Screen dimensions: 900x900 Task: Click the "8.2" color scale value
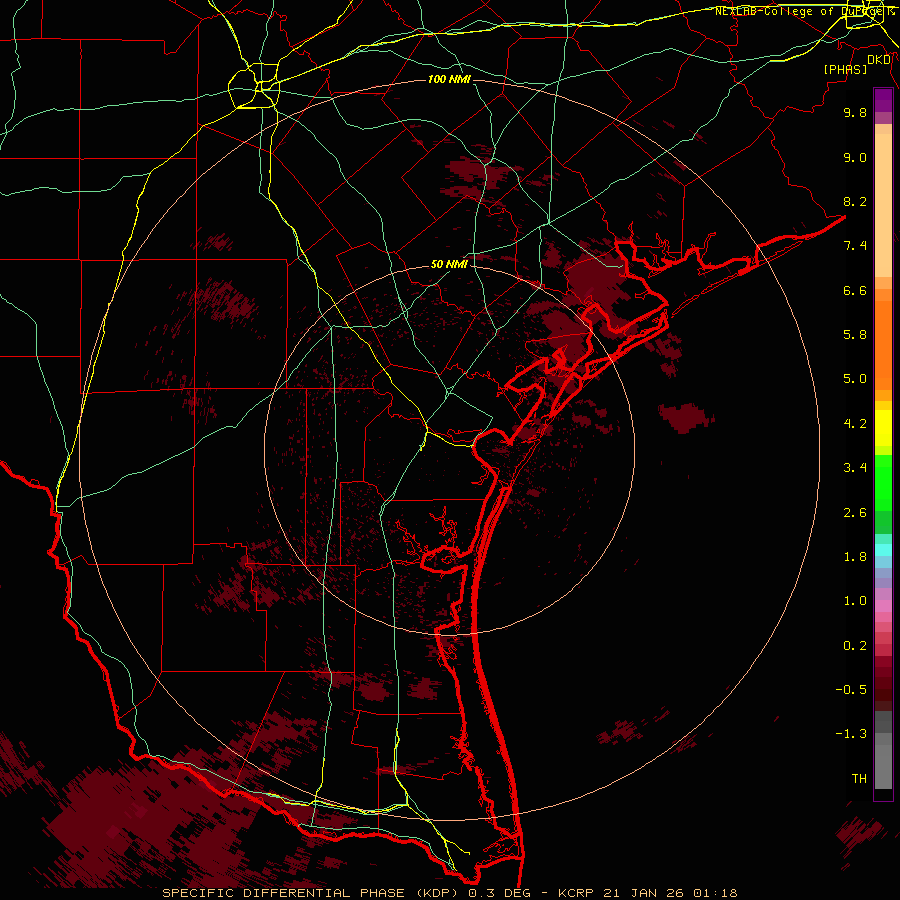point(855,201)
